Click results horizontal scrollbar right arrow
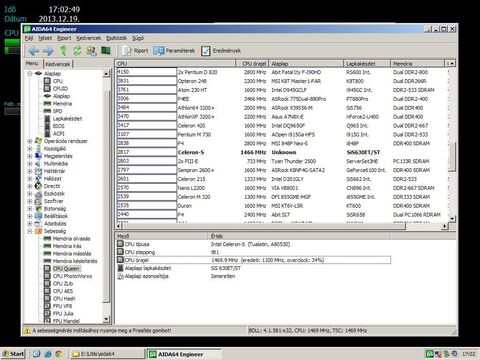The width and height of the screenshot is (480, 360). click(445, 226)
